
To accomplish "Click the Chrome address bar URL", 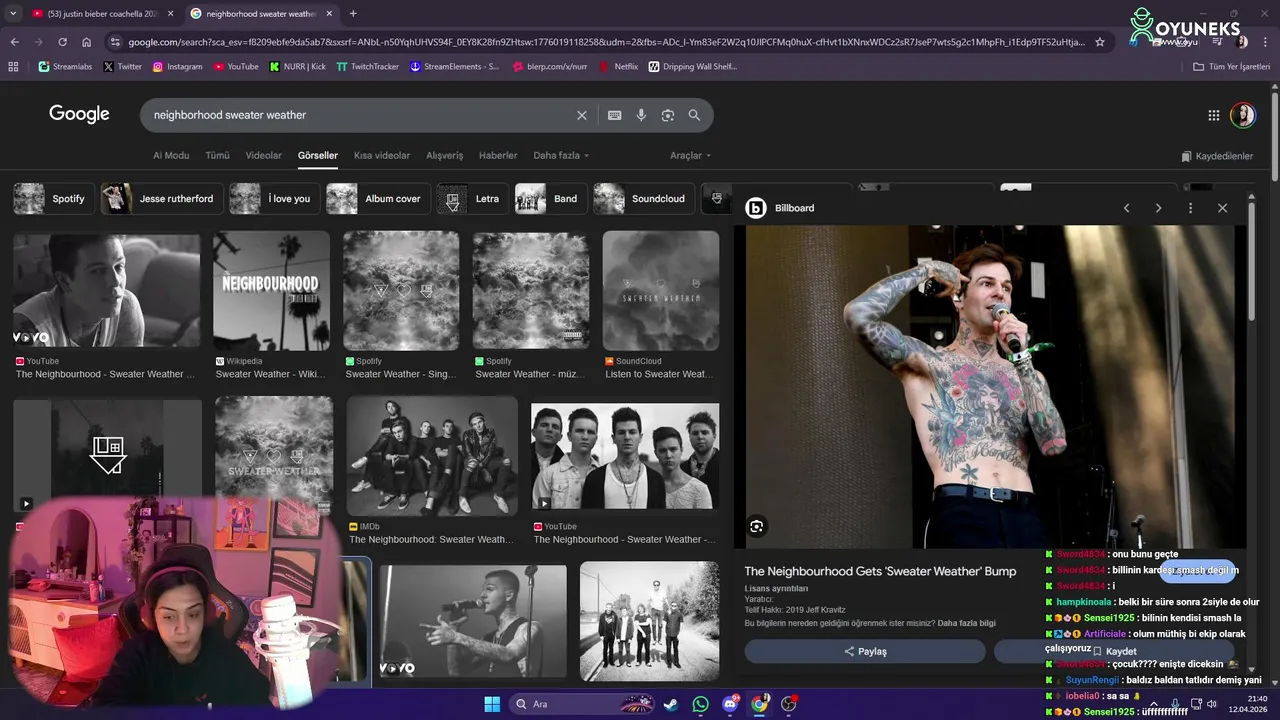I will click(x=605, y=42).
